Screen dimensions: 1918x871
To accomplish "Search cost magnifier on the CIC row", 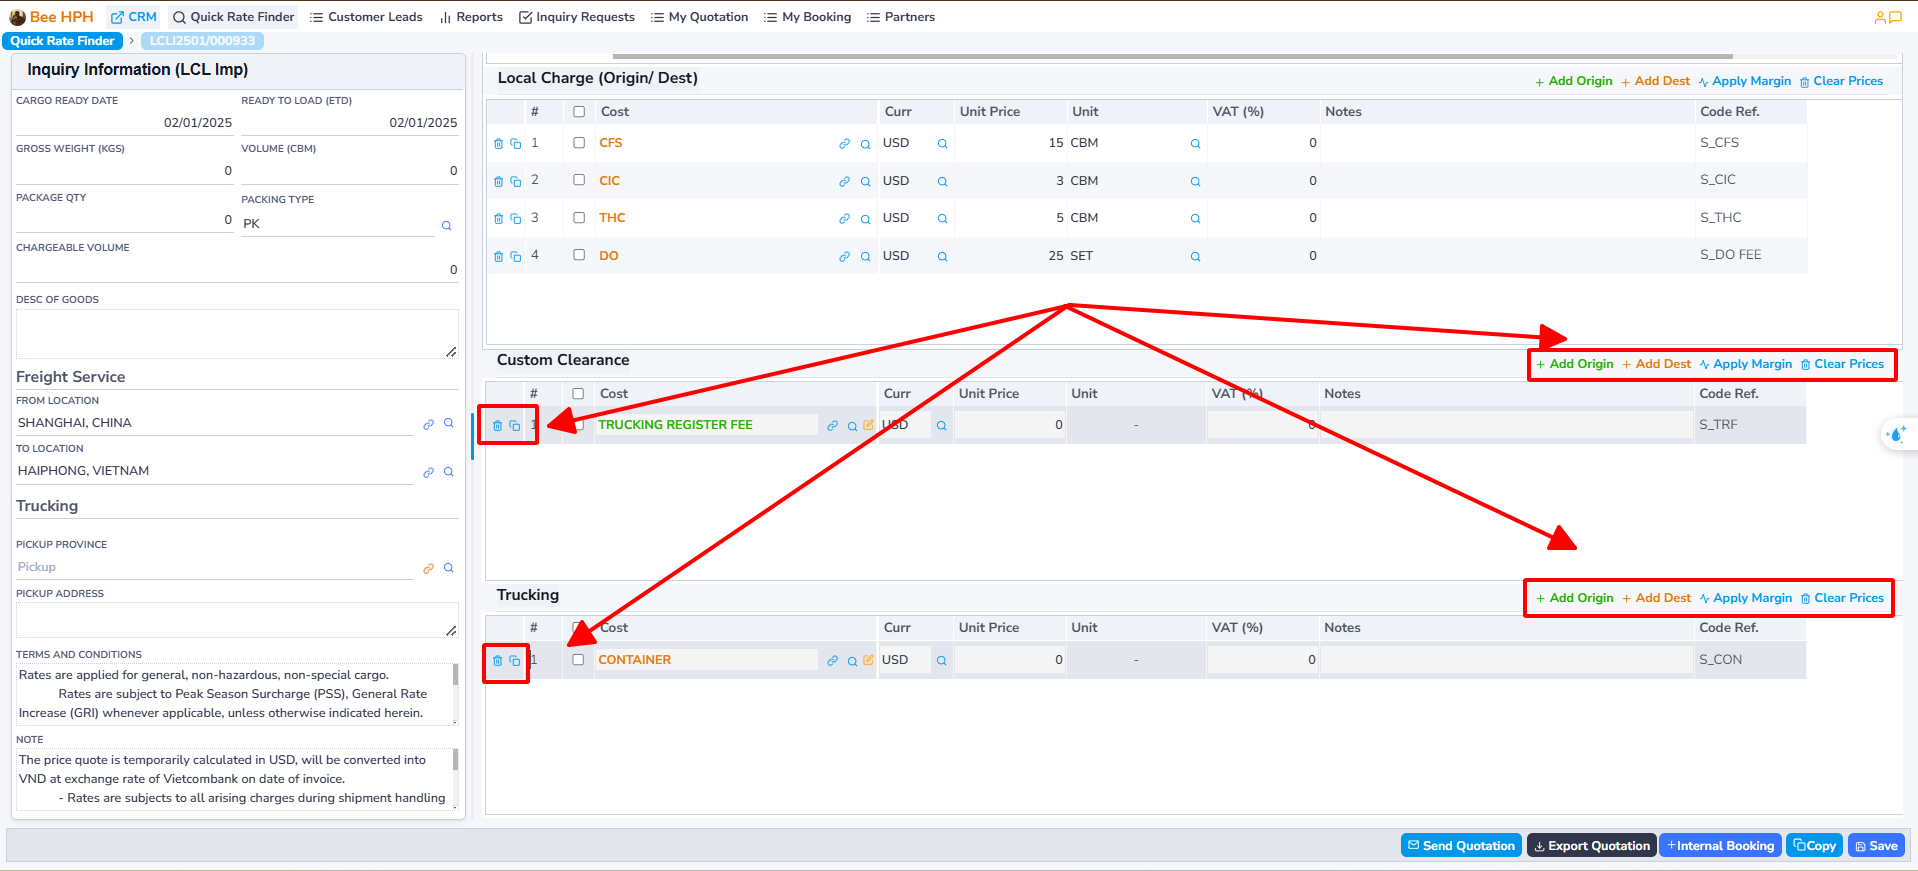I will 865,182.
